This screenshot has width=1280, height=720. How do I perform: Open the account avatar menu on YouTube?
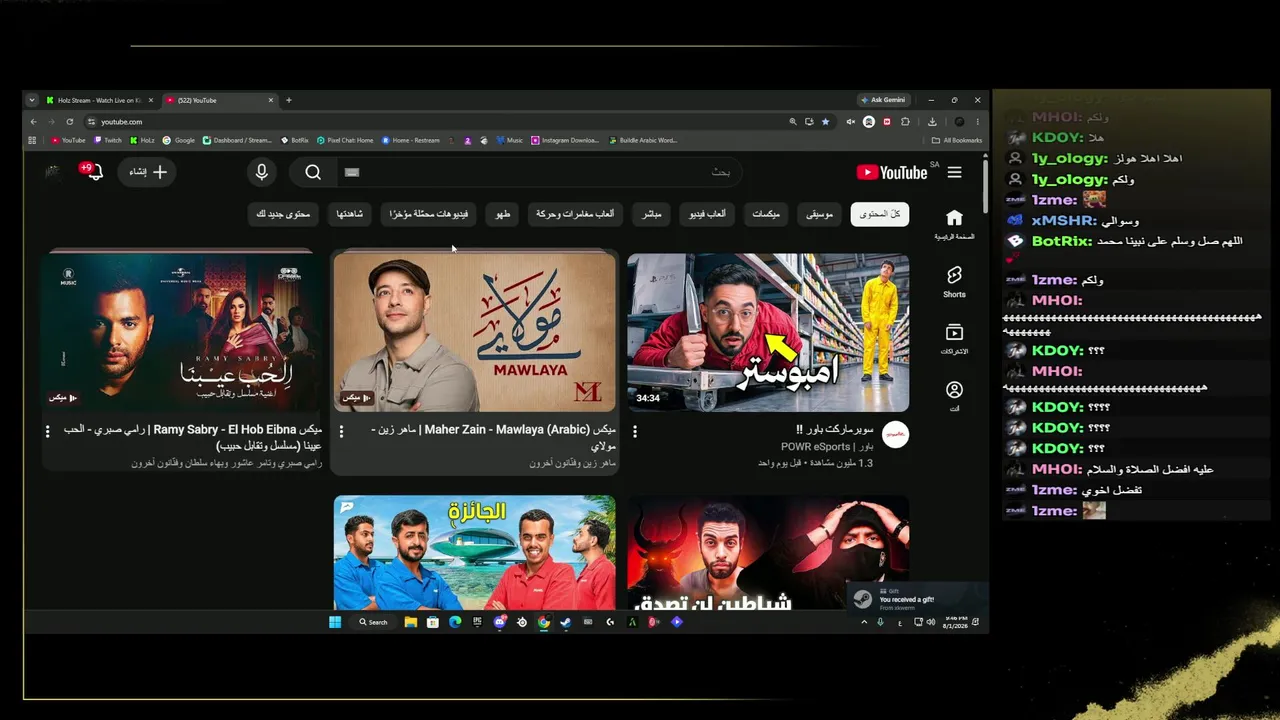tap(54, 172)
